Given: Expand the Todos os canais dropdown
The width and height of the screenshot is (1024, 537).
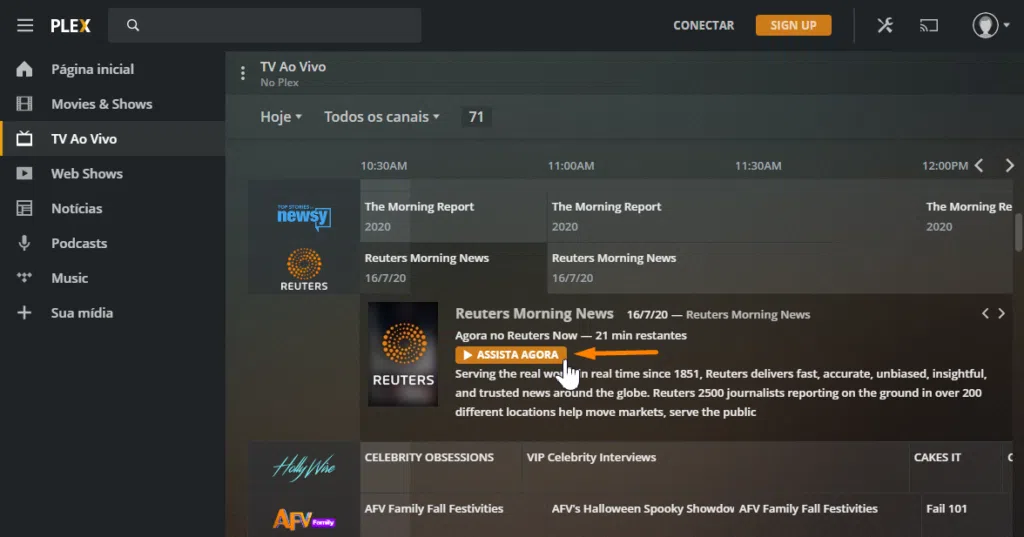Looking at the screenshot, I should click(381, 117).
